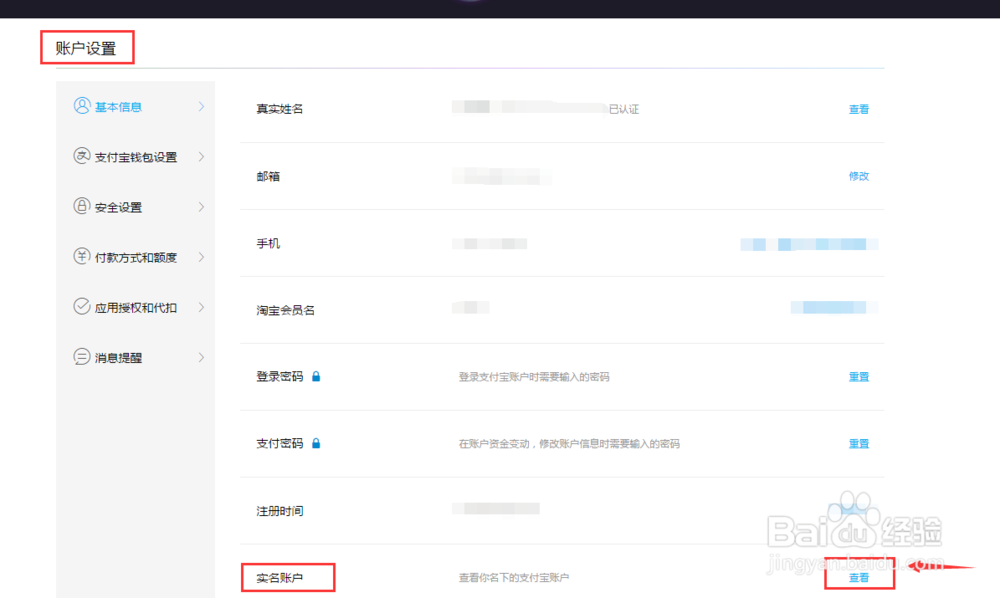Click the 支付密码 label
1000x598 pixels.
click(x=279, y=443)
